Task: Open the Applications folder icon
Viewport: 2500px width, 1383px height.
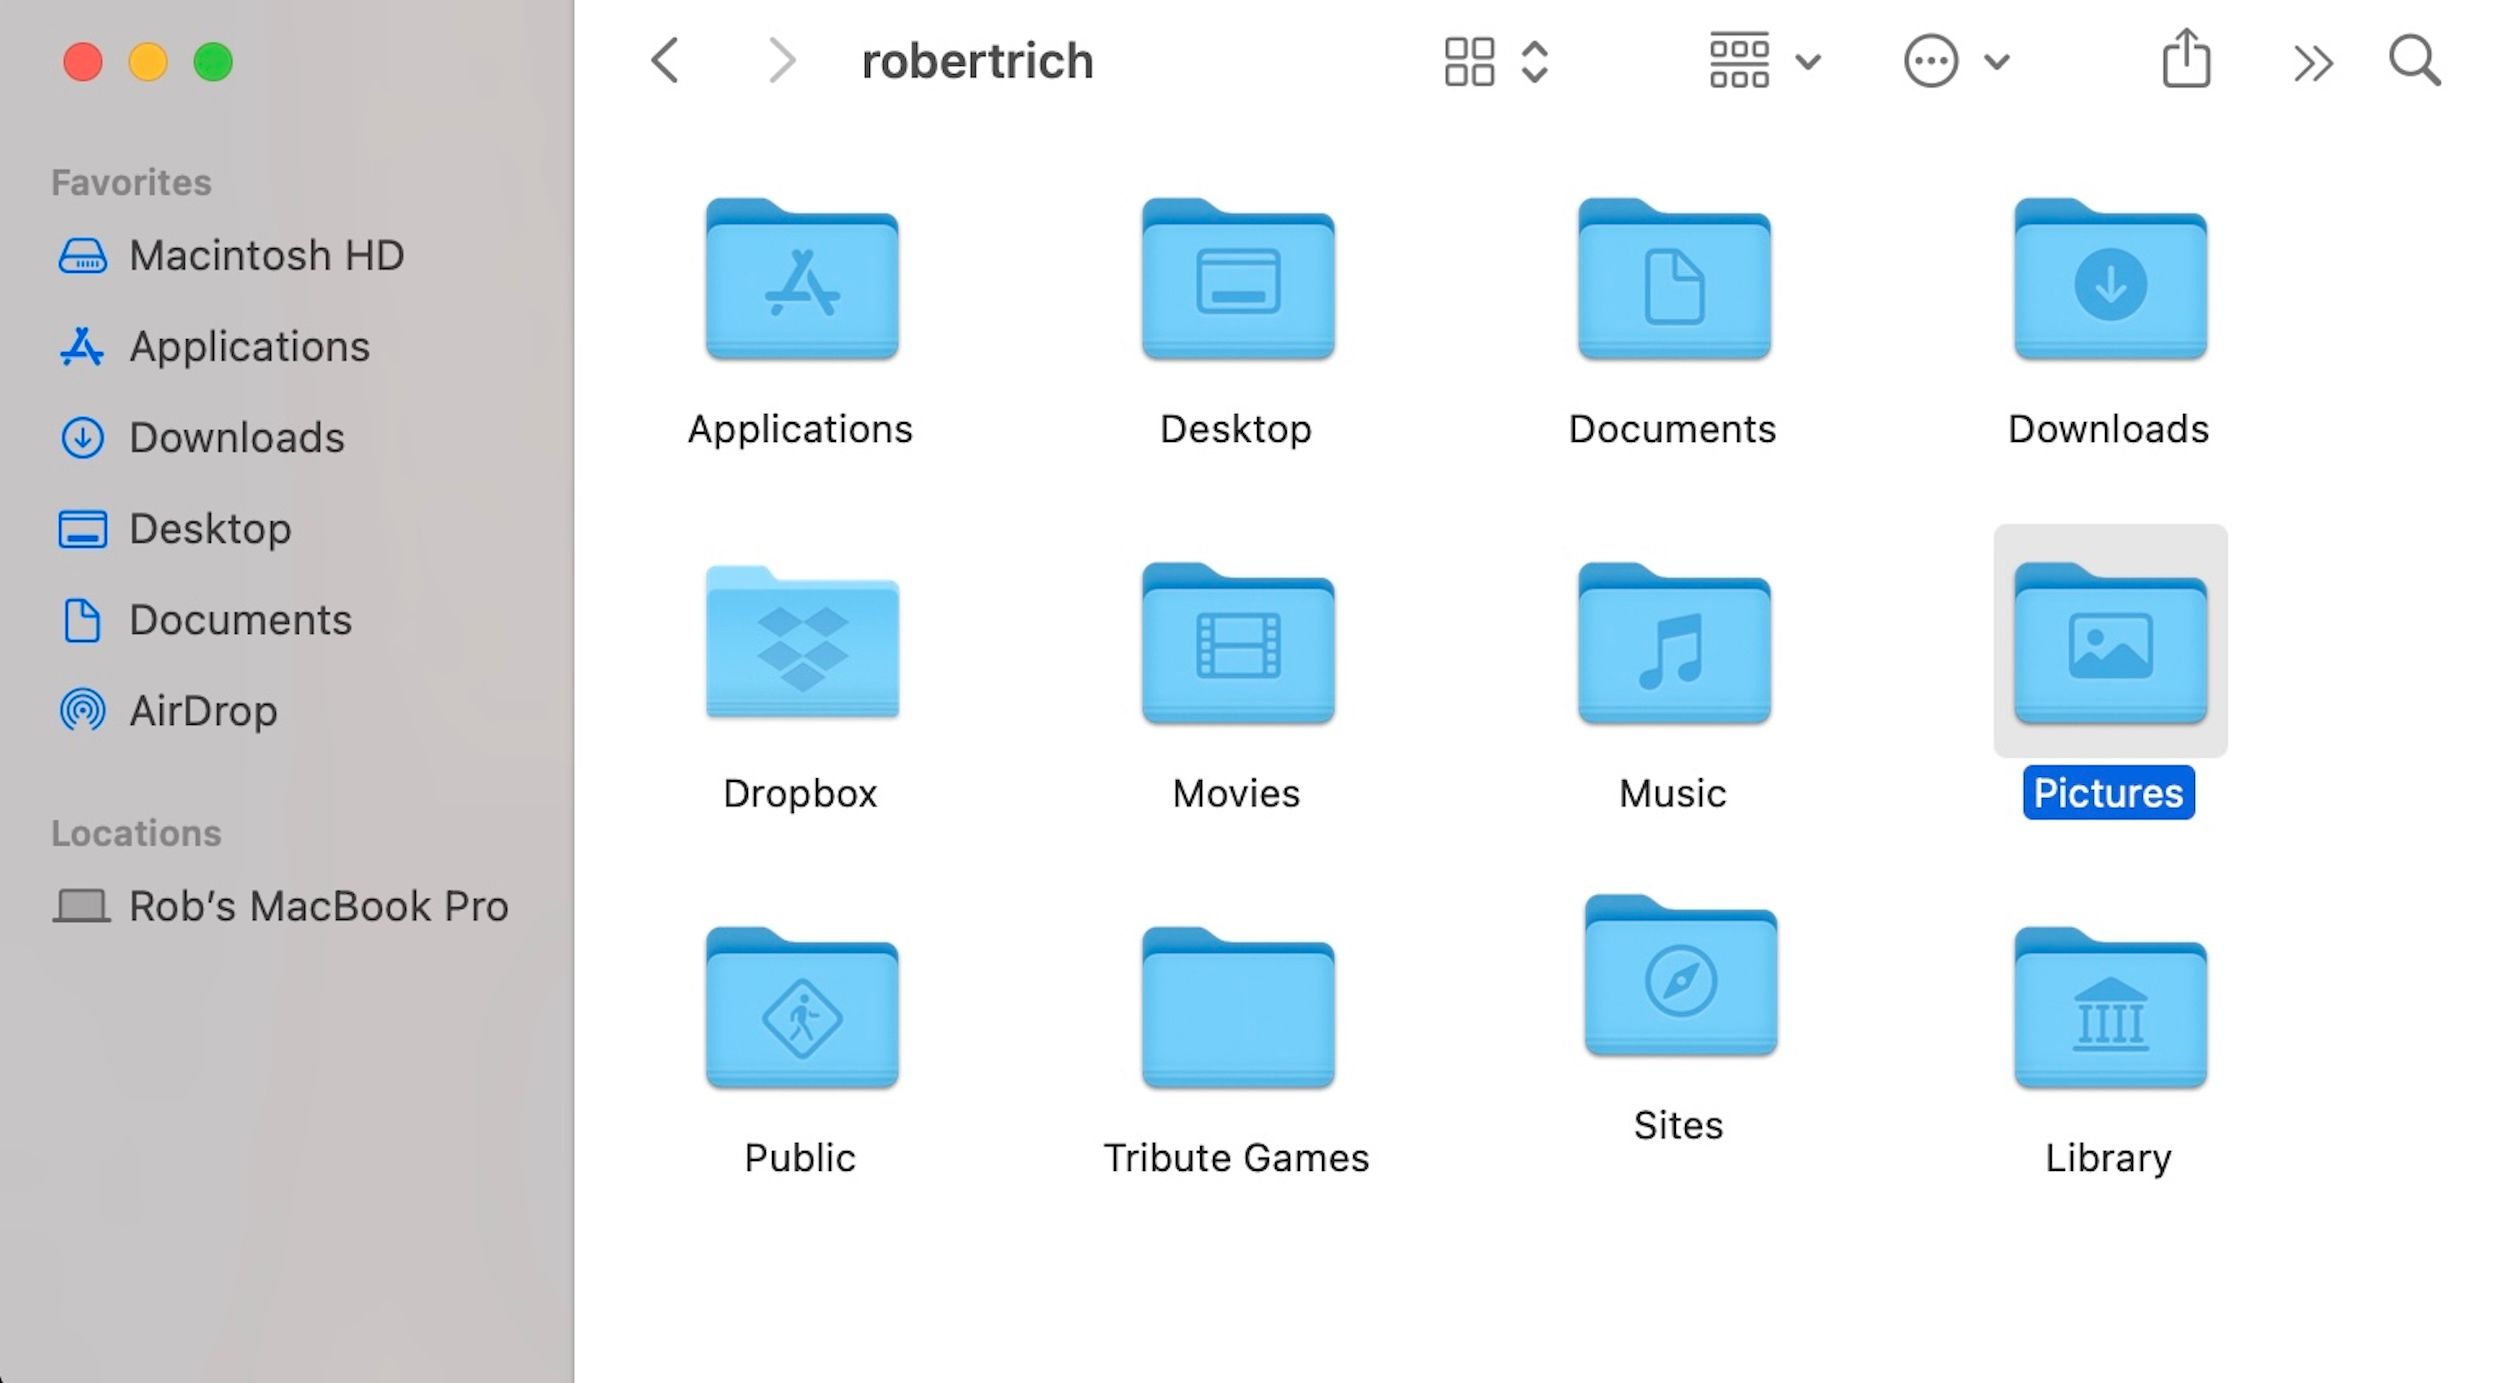Action: (802, 279)
